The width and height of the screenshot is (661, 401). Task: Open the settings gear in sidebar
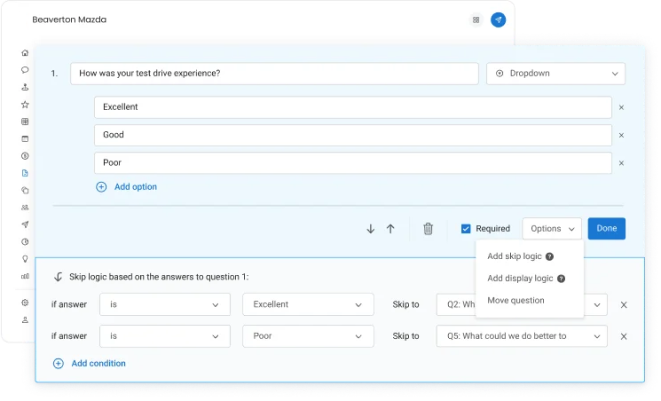tap(25, 302)
